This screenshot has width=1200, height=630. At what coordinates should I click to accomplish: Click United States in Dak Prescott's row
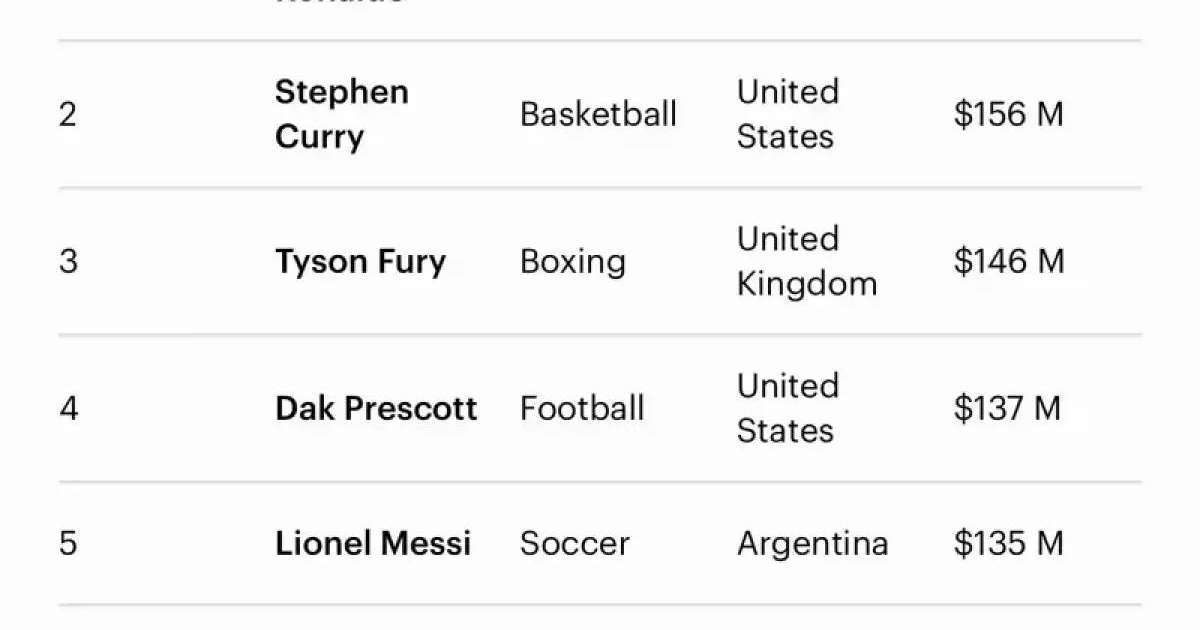pyautogui.click(x=788, y=409)
